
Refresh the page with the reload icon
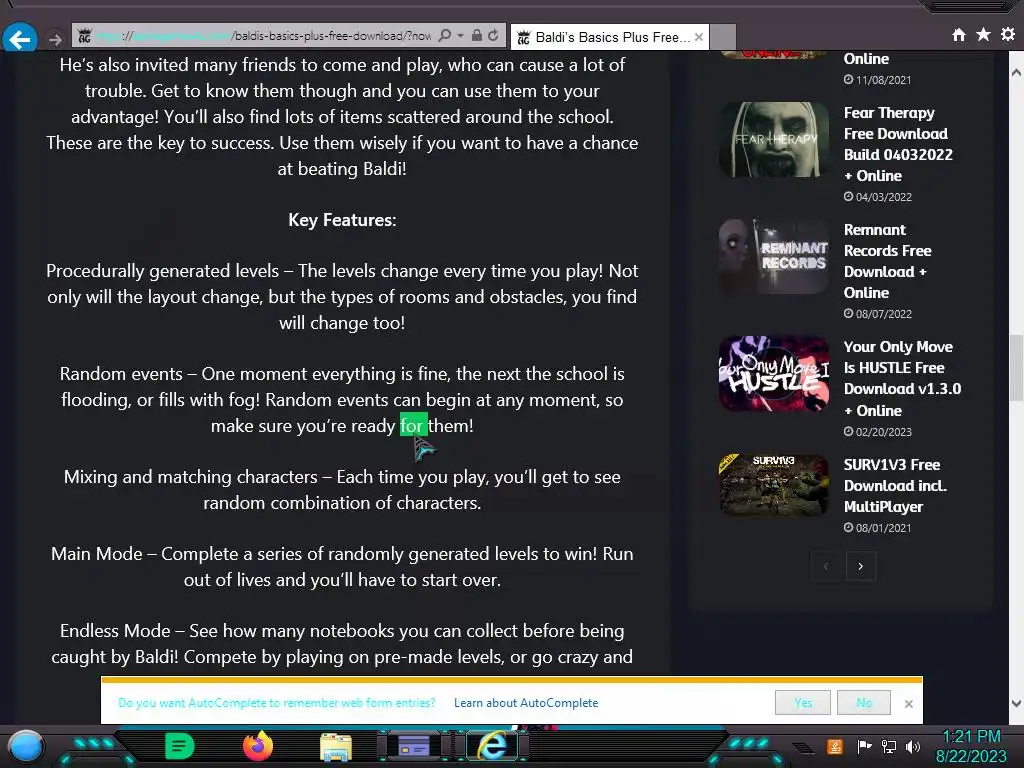pos(494,35)
